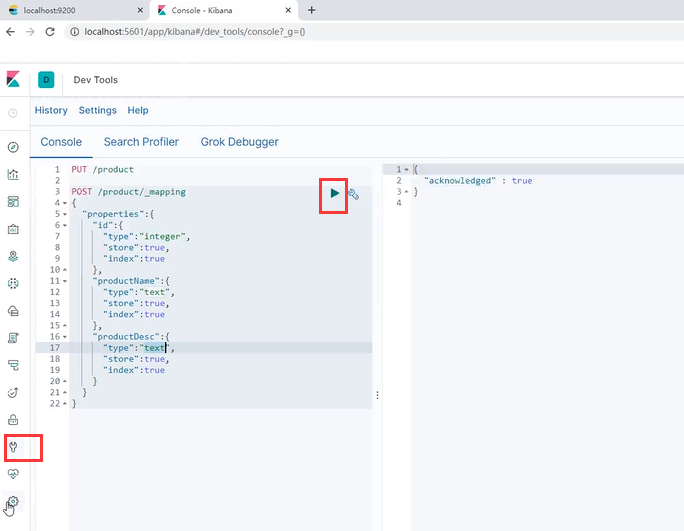Run the request with green play button
Image resolution: width=684 pixels, height=531 pixels.
point(335,193)
